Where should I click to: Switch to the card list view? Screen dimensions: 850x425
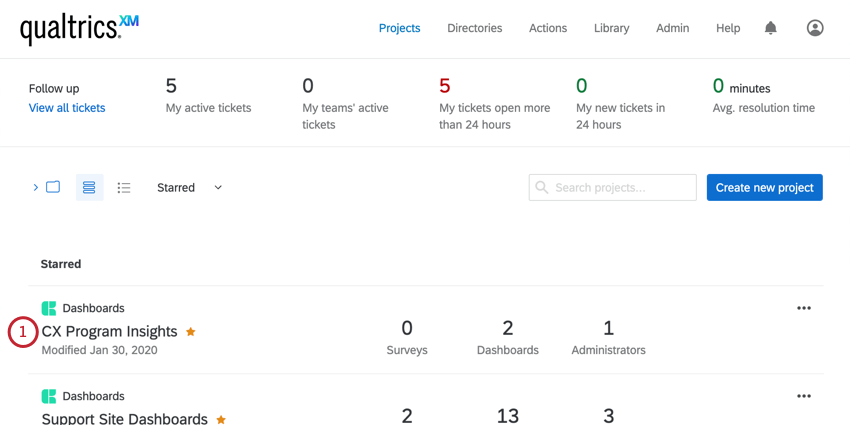89,187
